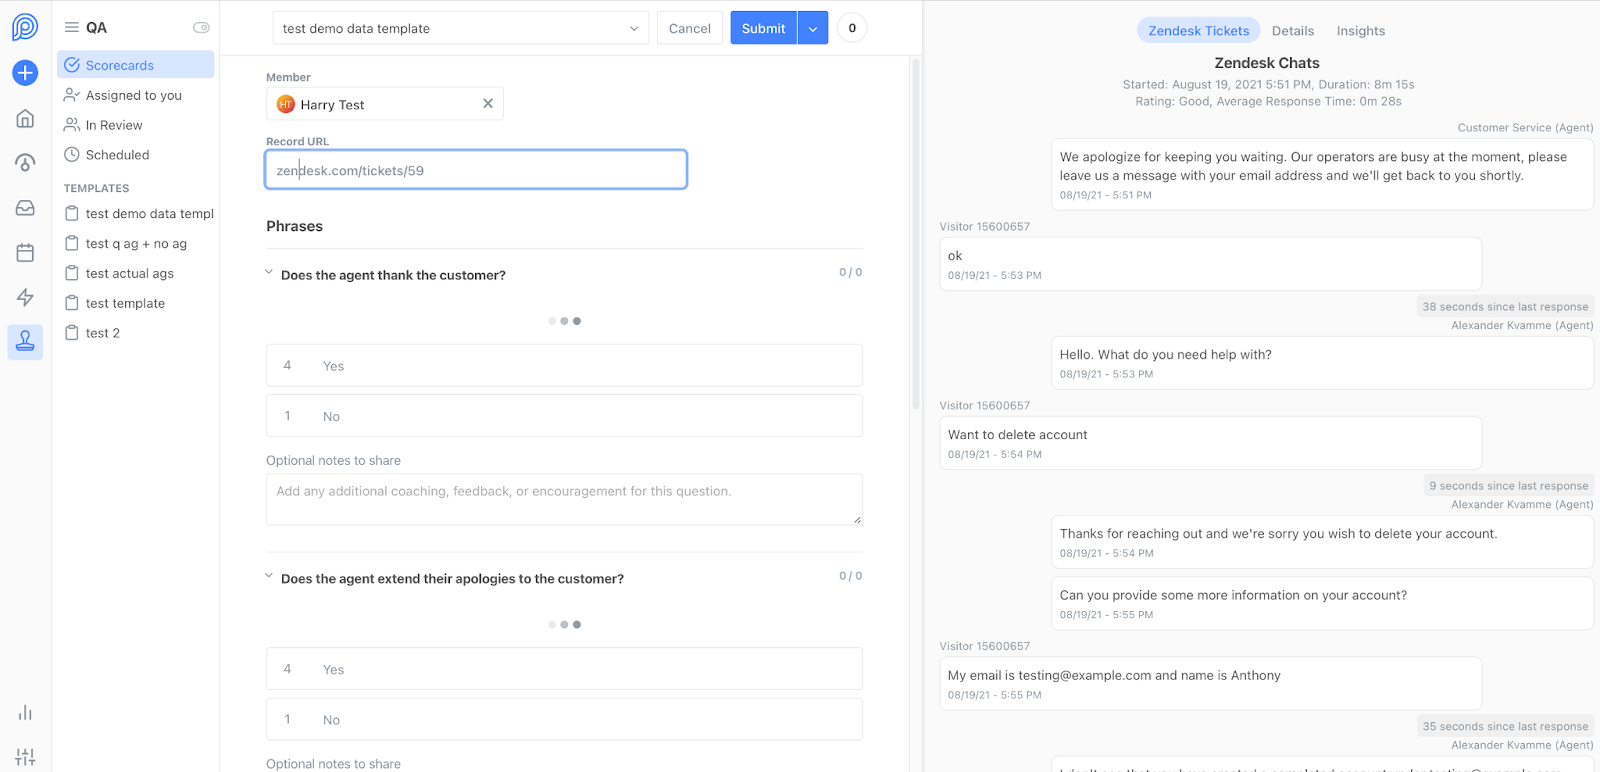Clear the Harry Test member selection
Viewport: 1600px width, 772px height.
tap(488, 104)
